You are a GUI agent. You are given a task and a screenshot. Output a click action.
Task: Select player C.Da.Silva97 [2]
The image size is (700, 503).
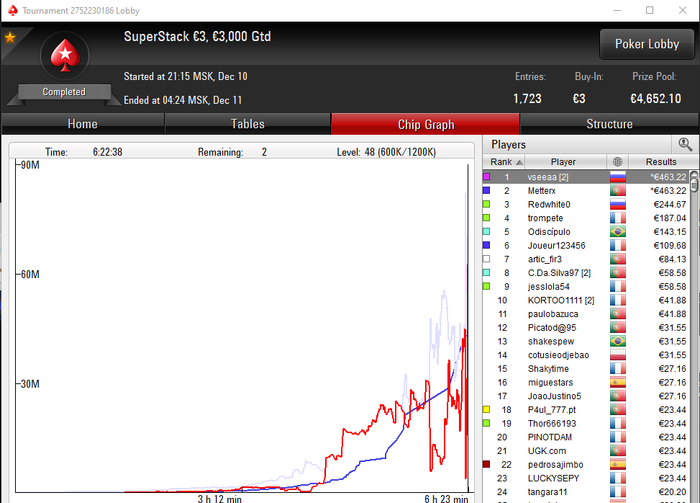point(586,273)
